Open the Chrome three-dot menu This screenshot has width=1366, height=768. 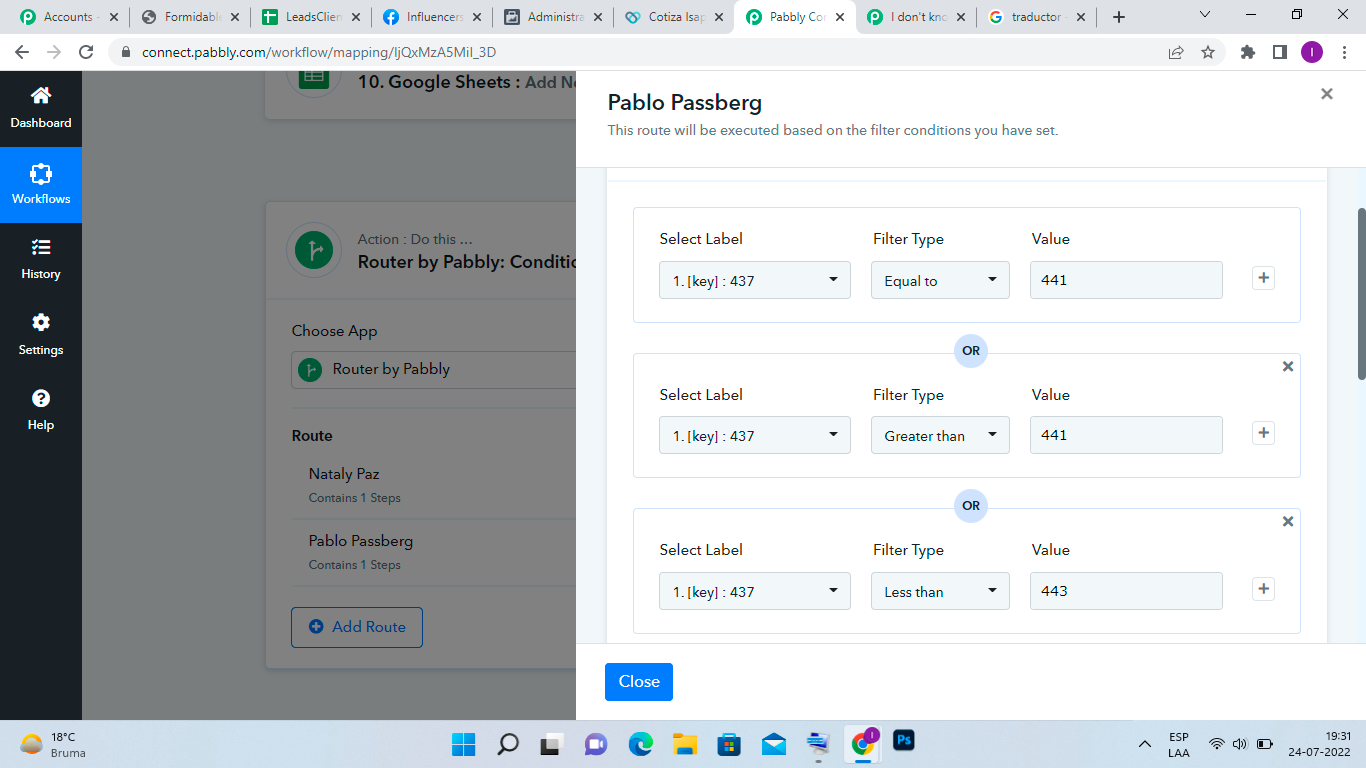1344,52
